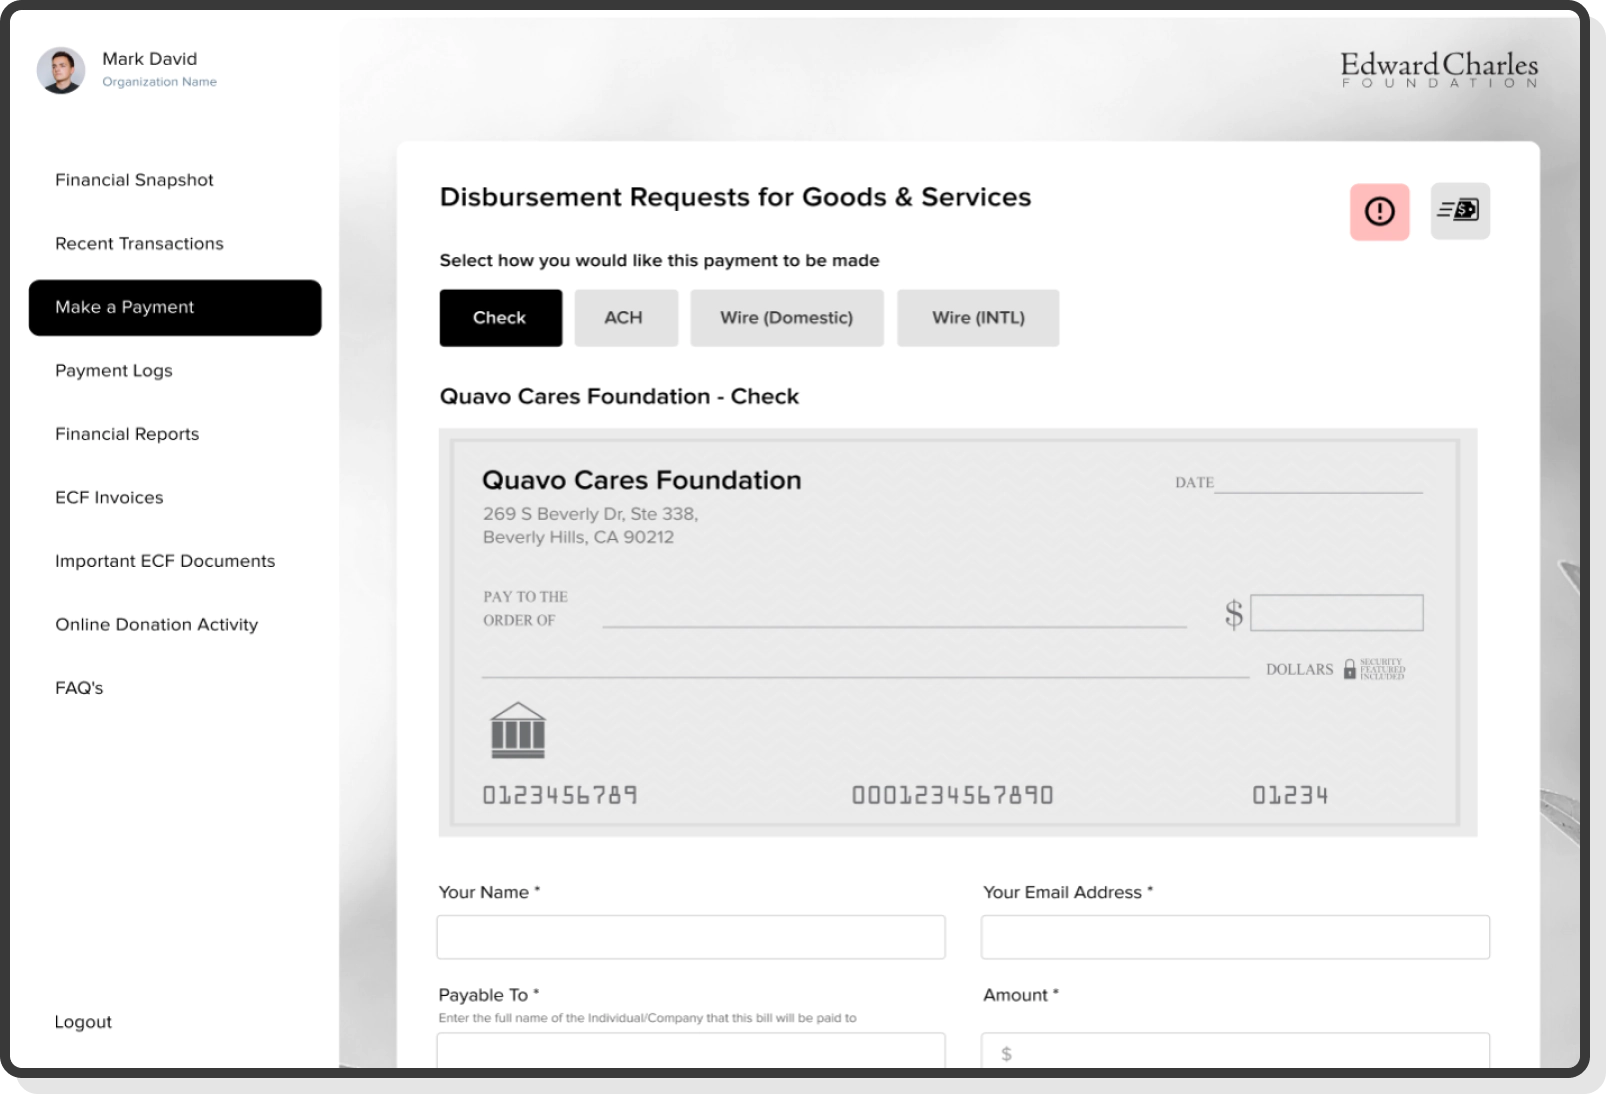Click the Amount dollar field
Image resolution: width=1606 pixels, height=1094 pixels.
coord(1235,1052)
